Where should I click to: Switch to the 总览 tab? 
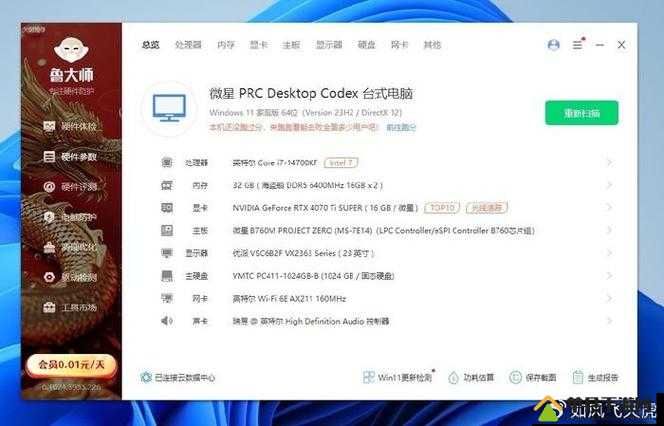point(150,44)
